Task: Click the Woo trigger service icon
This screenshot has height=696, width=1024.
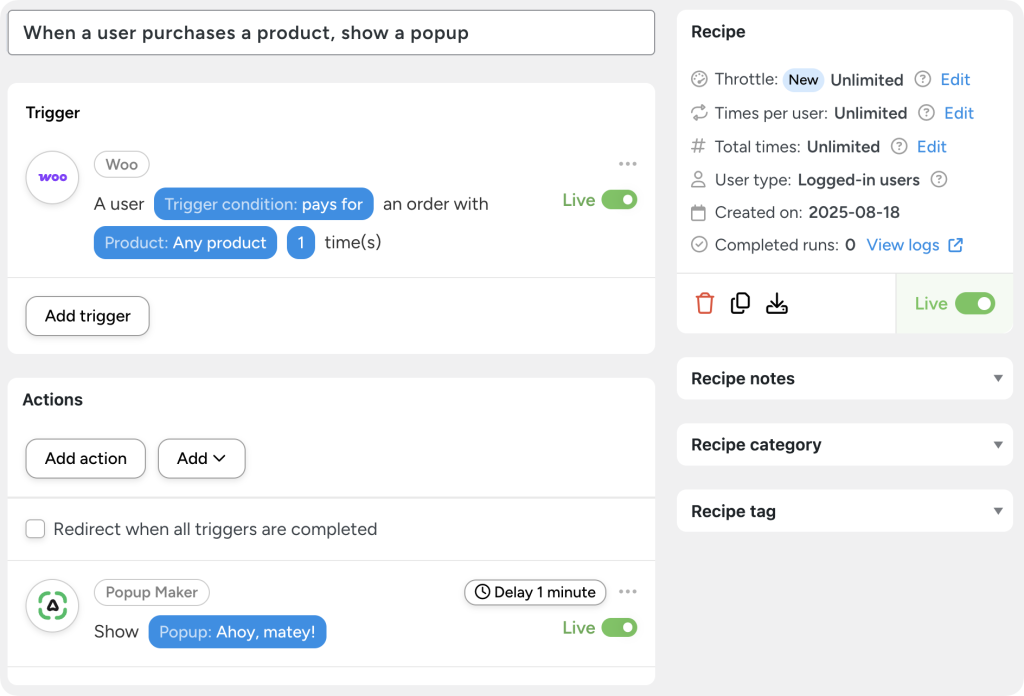Action: tap(51, 177)
